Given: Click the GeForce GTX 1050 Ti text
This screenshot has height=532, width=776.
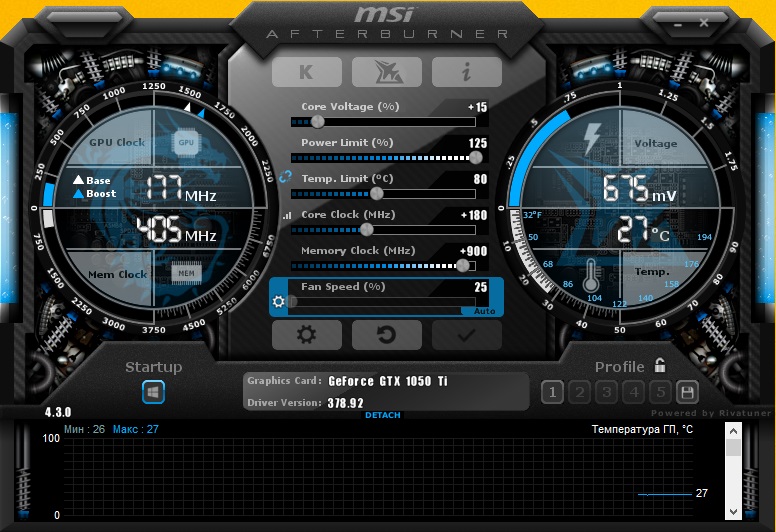Looking at the screenshot, I should coord(388,381).
